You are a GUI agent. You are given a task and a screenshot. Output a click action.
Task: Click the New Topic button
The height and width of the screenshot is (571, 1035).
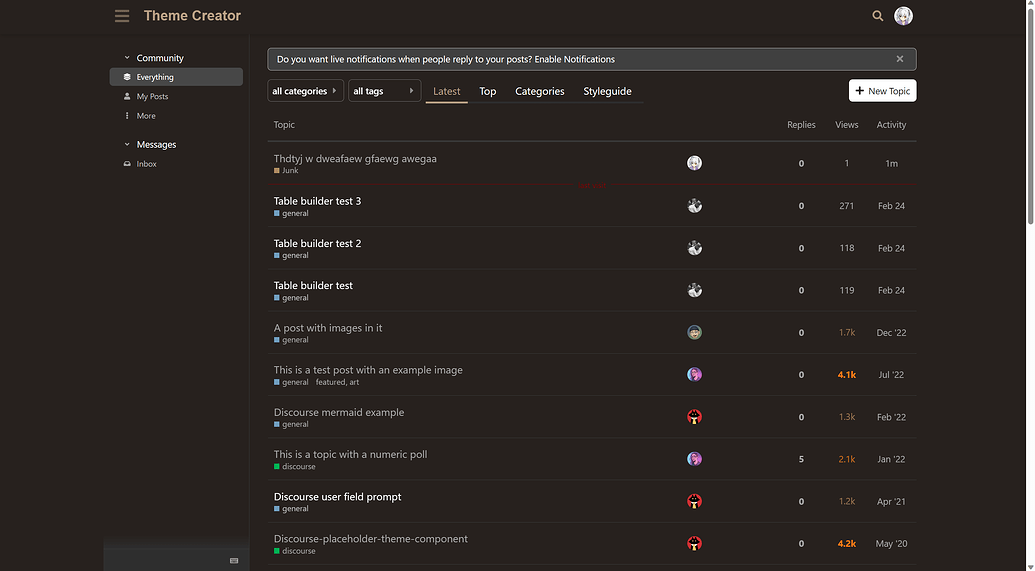click(882, 91)
